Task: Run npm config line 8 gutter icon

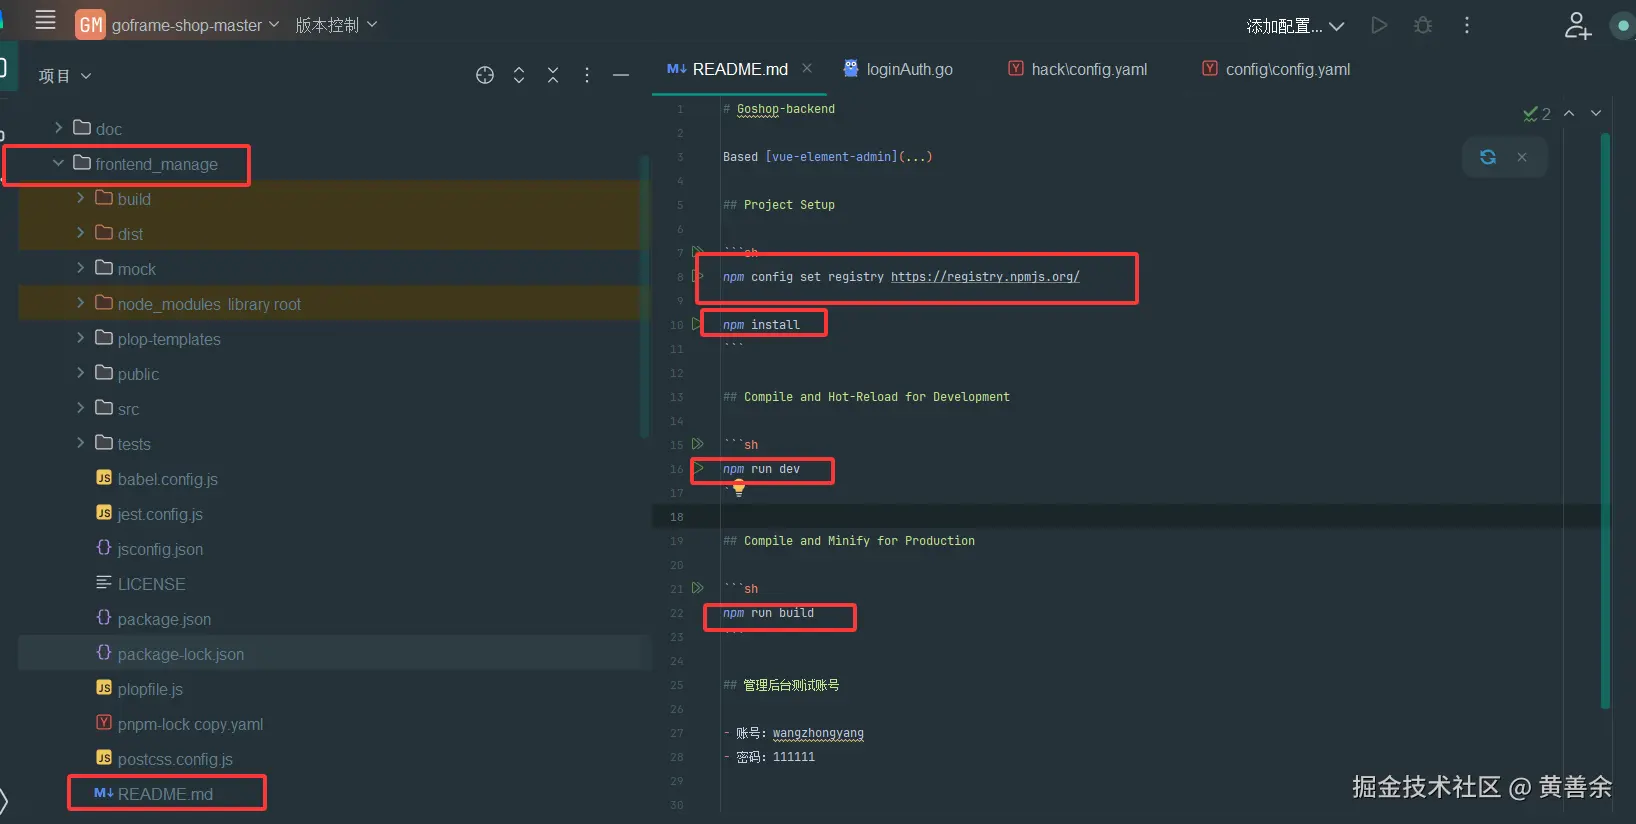Action: pyautogui.click(x=698, y=276)
